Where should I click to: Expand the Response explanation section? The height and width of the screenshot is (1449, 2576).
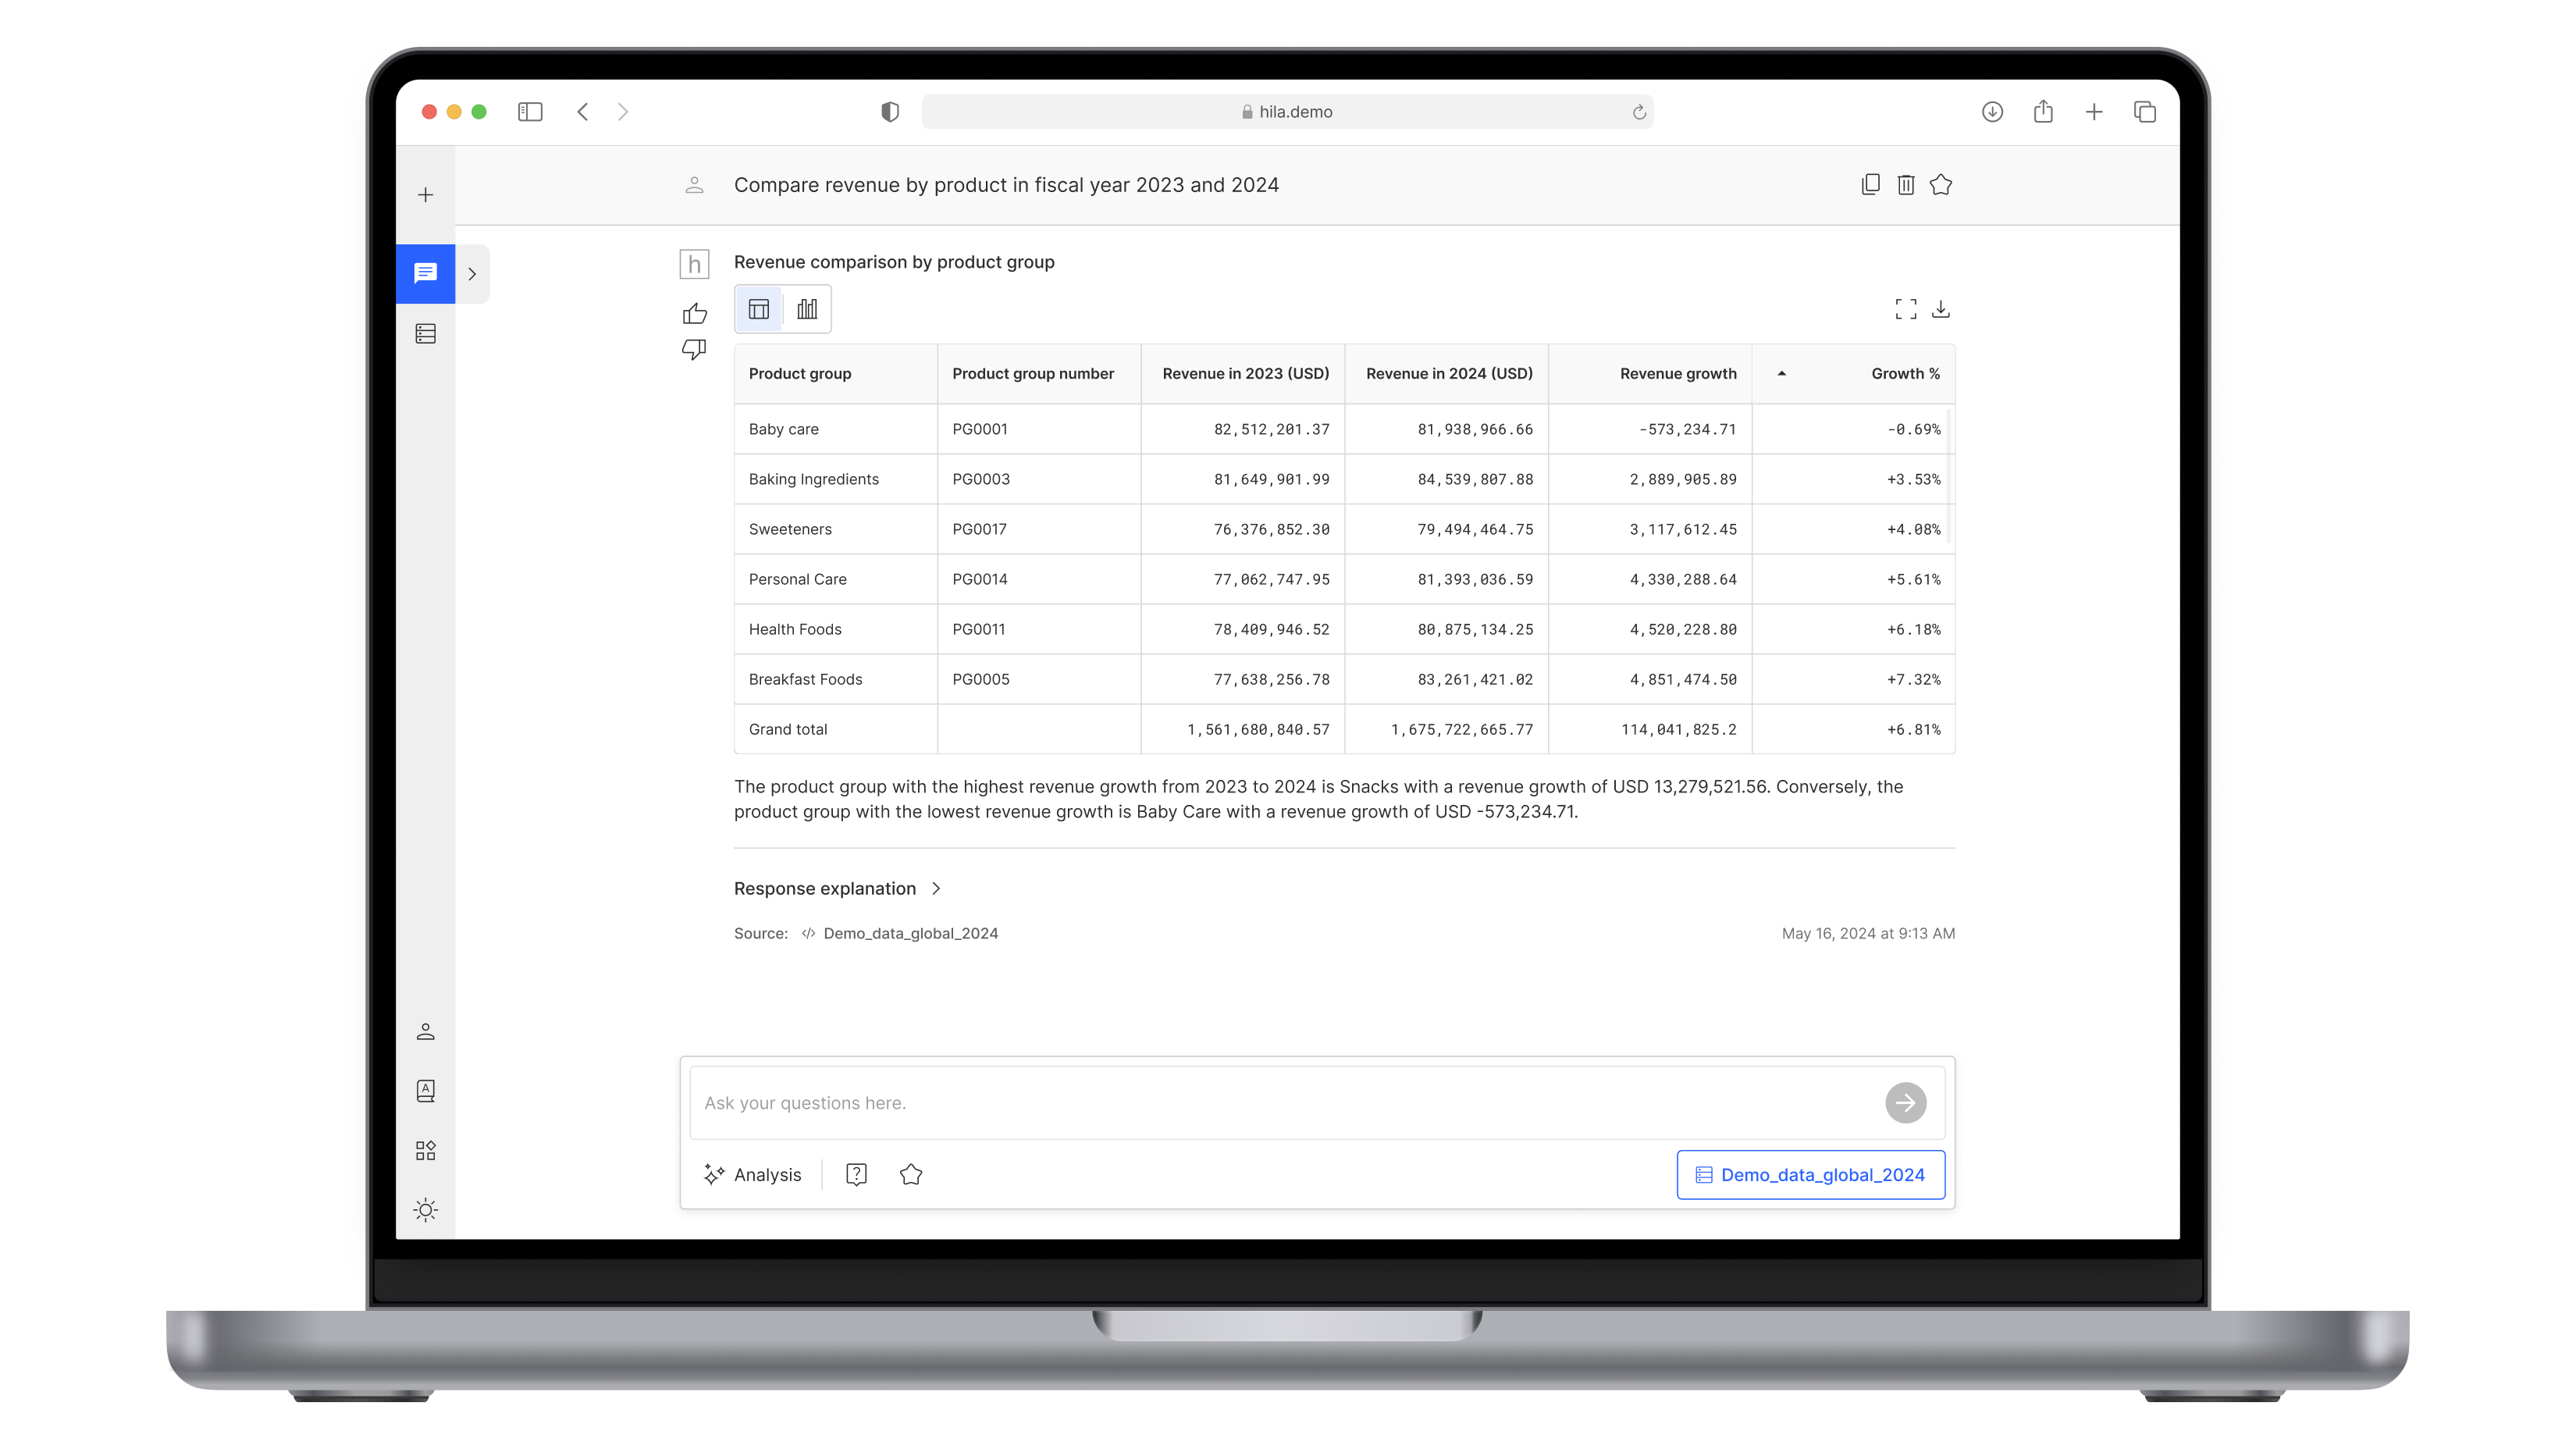point(837,888)
